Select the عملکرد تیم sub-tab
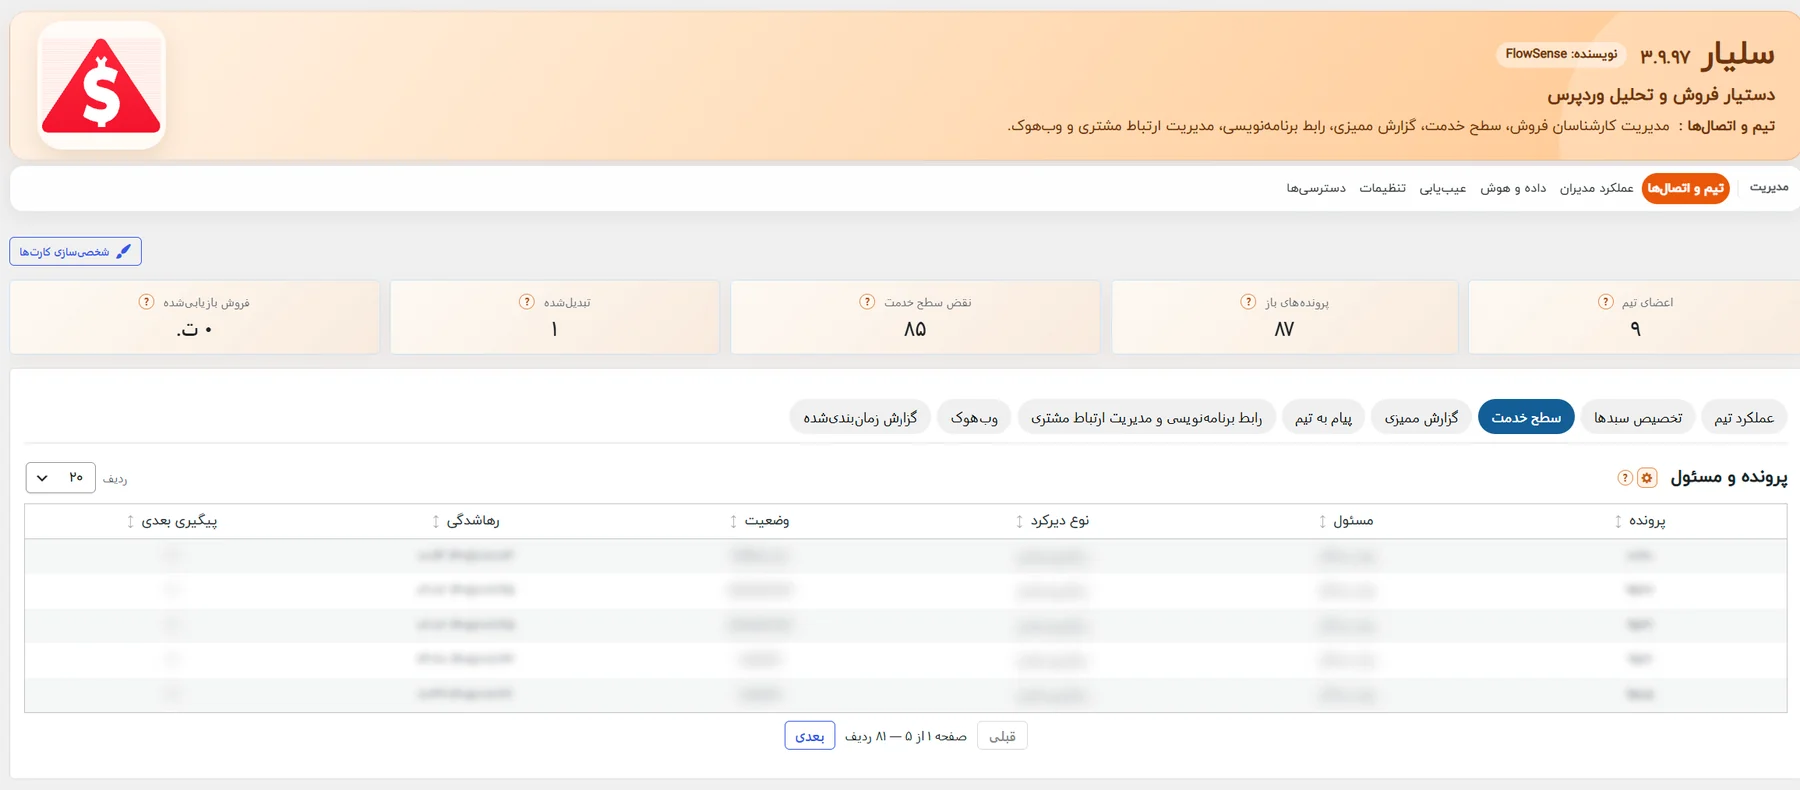Viewport: 1800px width, 790px height. coord(1744,418)
